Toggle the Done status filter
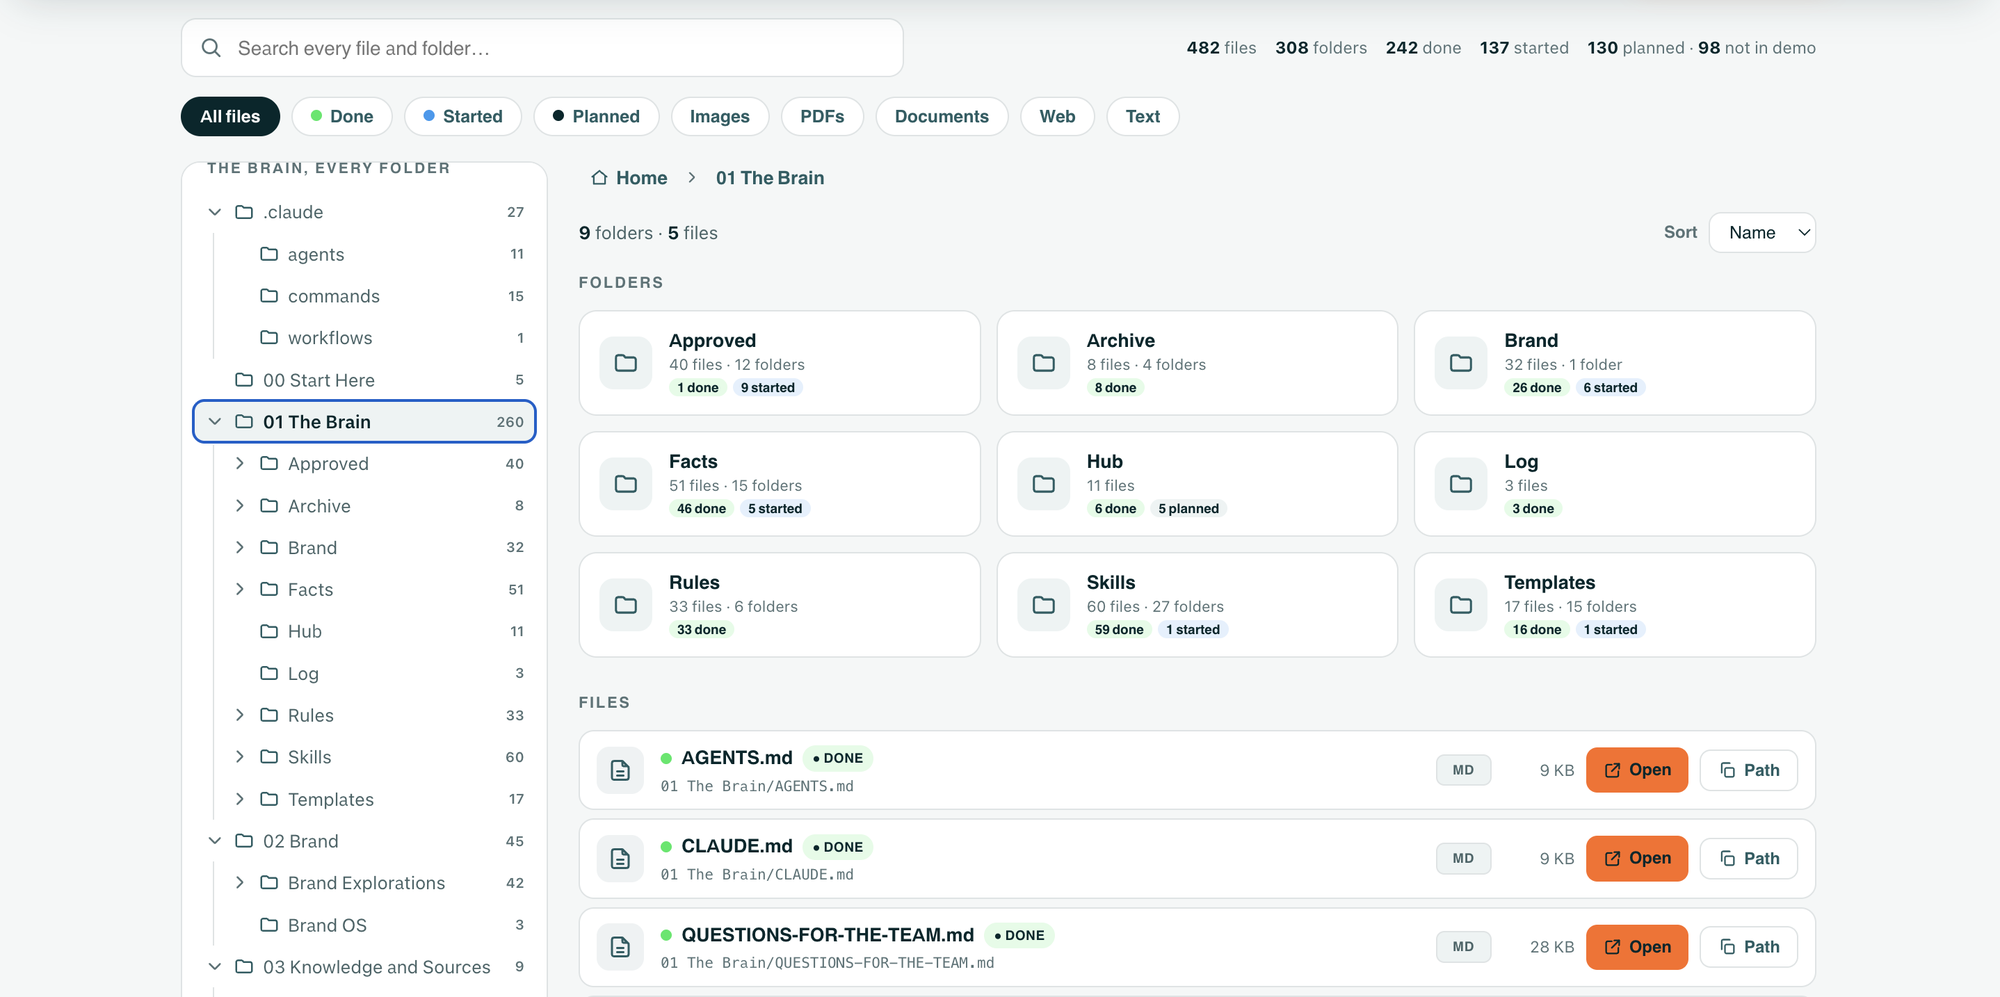Screen dimensions: 2000x997 pyautogui.click(x=342, y=116)
